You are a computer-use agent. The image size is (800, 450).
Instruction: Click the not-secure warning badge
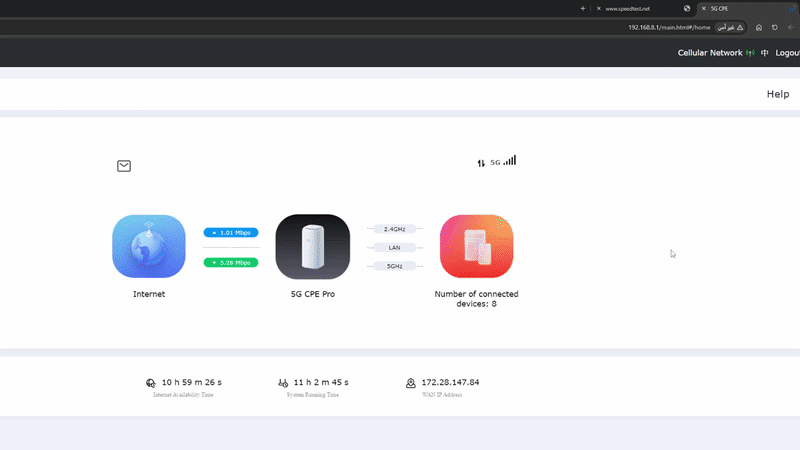[x=730, y=28]
